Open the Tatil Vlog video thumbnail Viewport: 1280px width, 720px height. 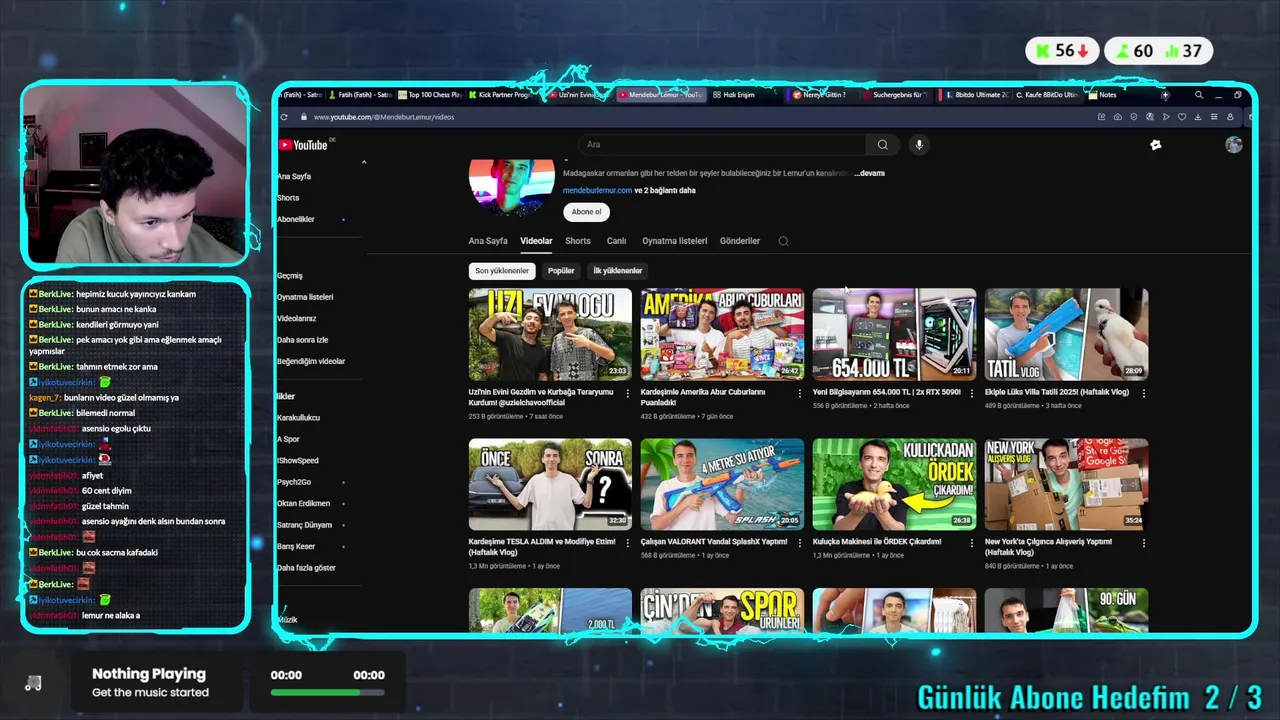pyautogui.click(x=1066, y=334)
